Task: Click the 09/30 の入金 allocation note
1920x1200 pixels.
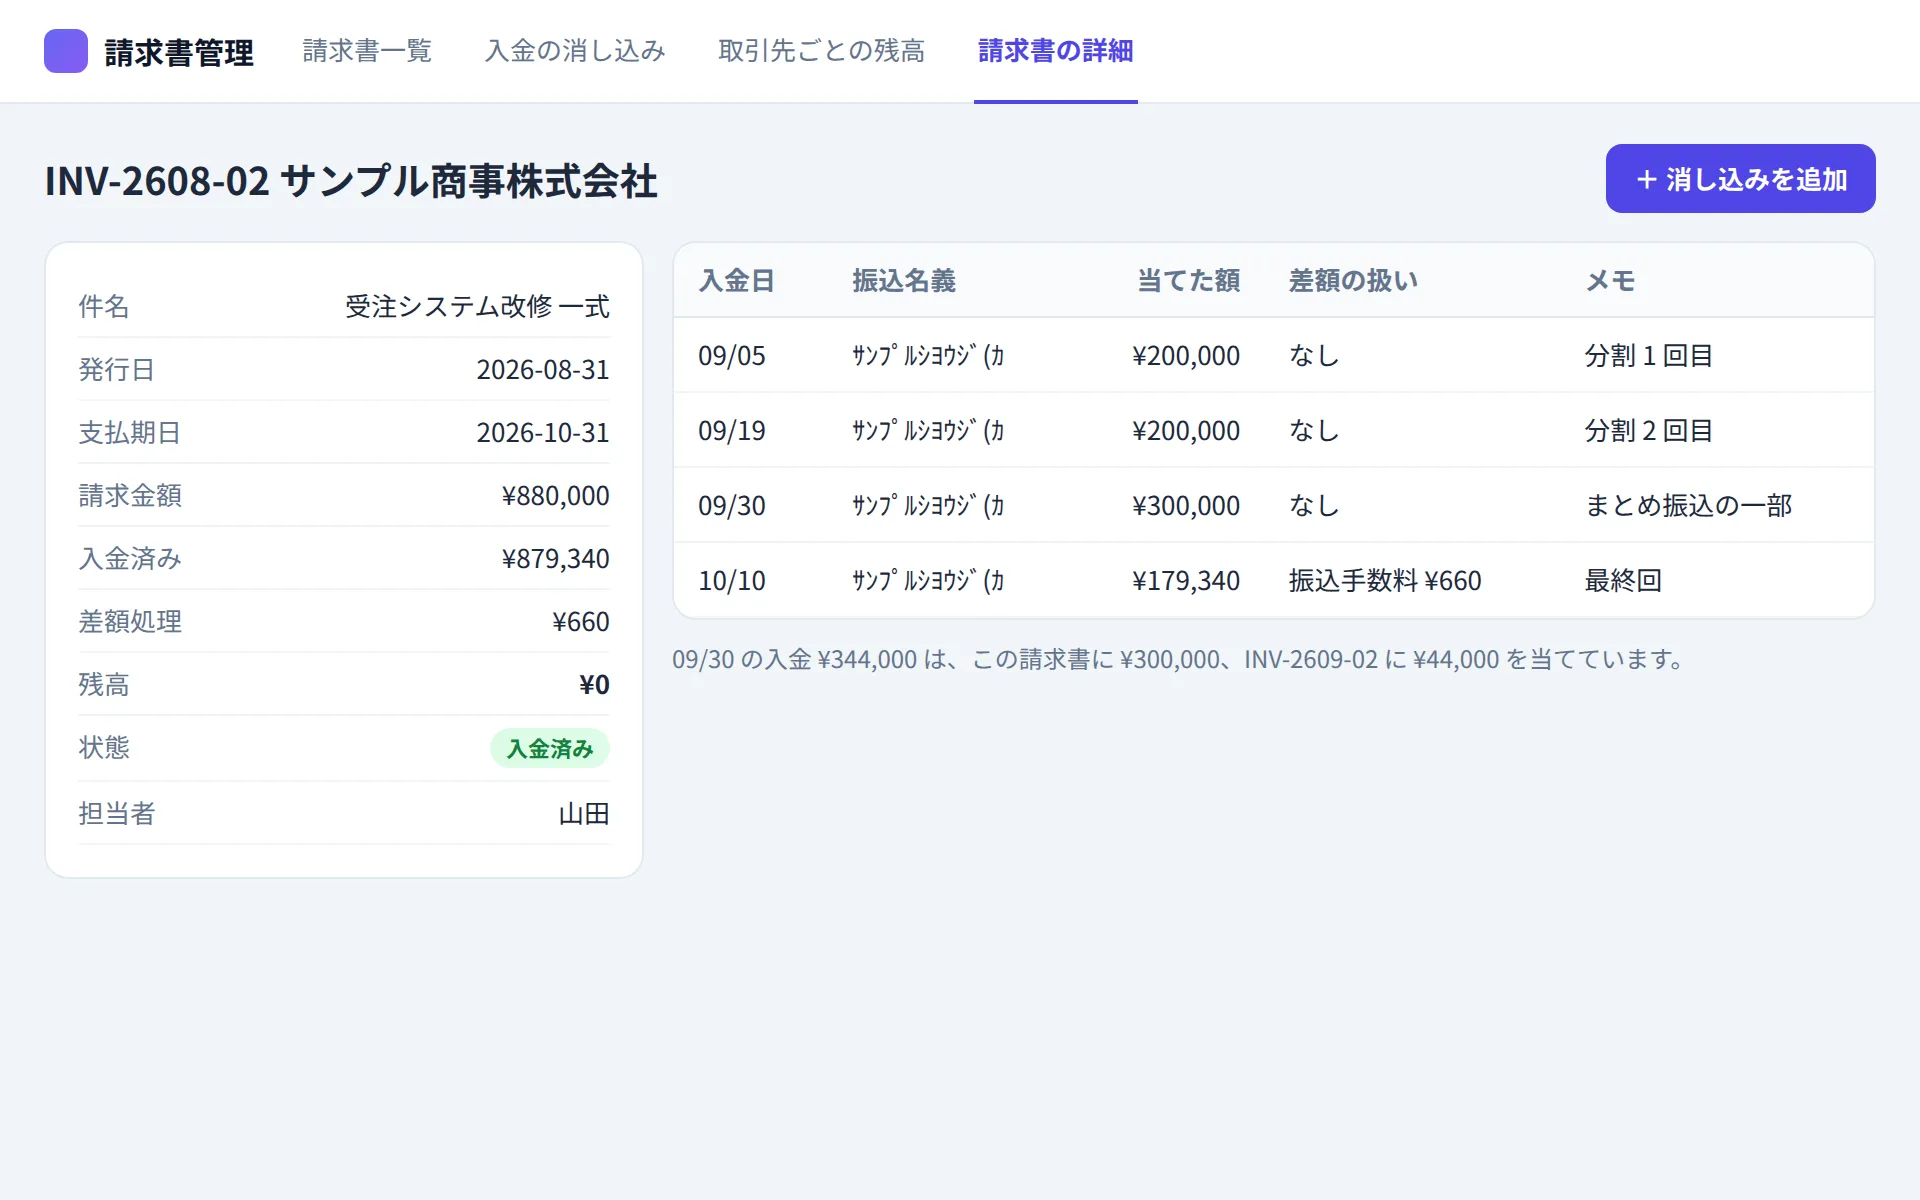Action: click(1181, 660)
